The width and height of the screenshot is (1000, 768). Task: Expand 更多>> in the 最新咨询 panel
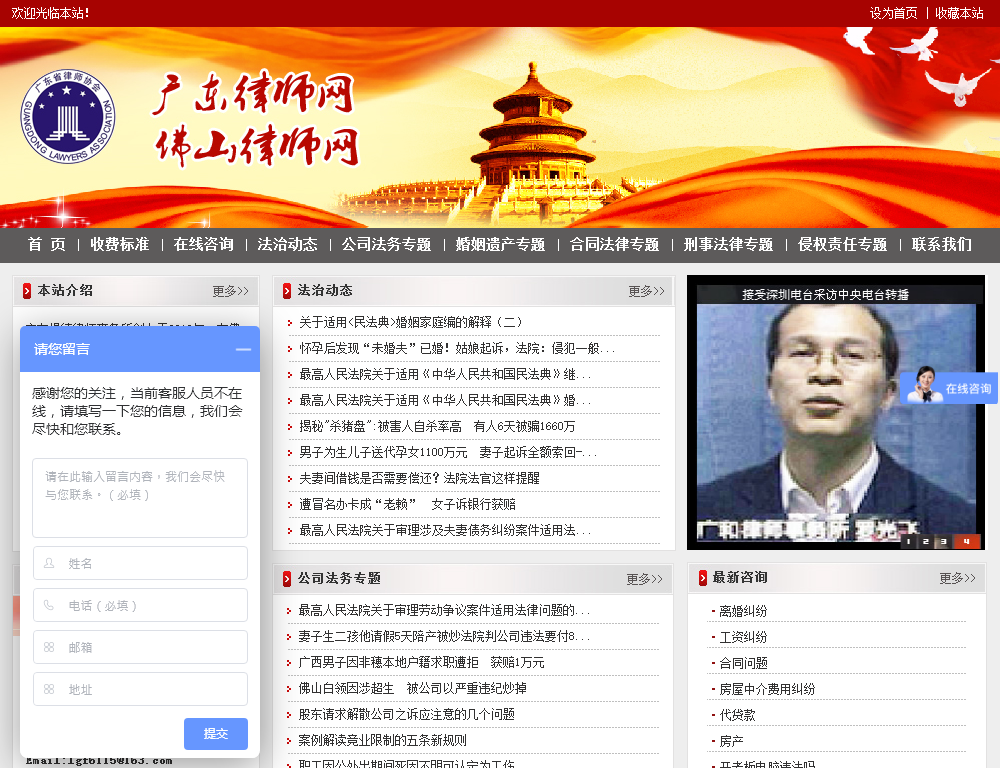957,579
